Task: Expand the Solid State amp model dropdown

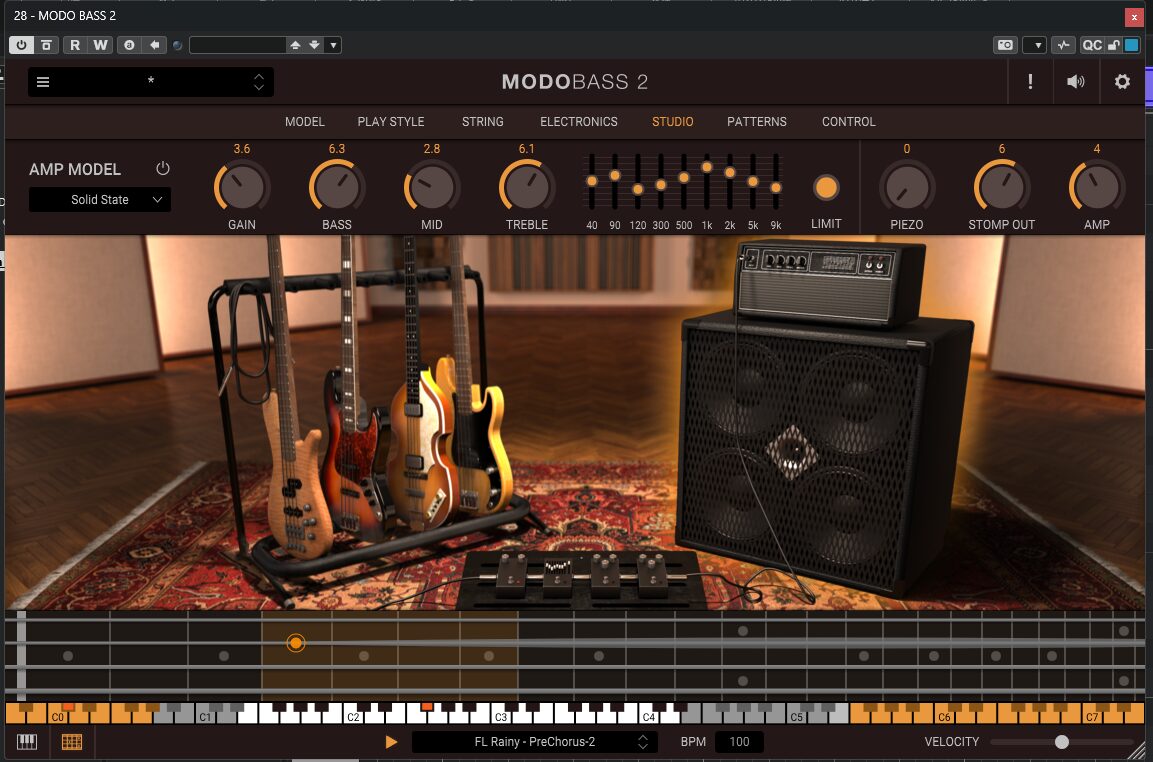Action: 100,199
